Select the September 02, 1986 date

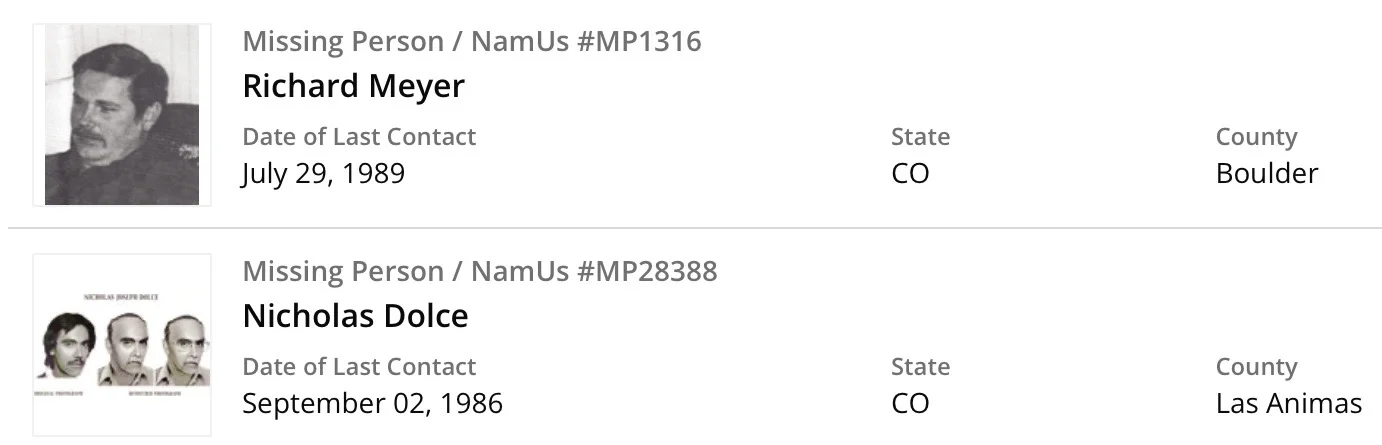(372, 403)
